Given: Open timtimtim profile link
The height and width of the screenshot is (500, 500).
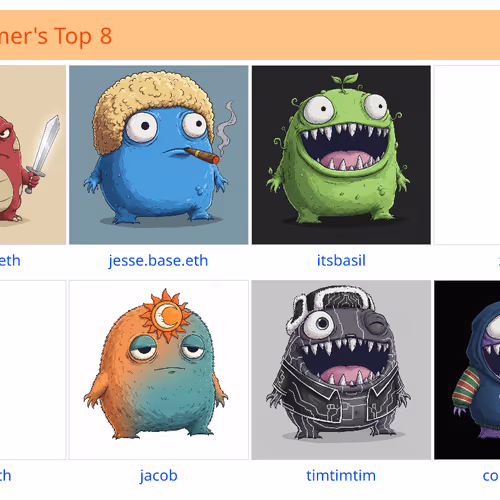Looking at the screenshot, I should coord(341,476).
